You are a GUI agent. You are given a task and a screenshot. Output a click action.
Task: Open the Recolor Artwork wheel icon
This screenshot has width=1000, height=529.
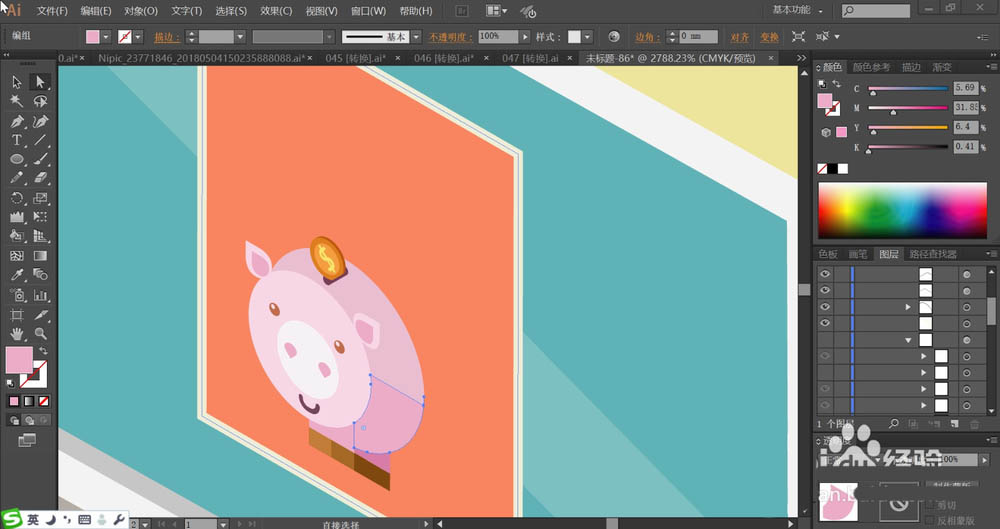click(x=614, y=37)
